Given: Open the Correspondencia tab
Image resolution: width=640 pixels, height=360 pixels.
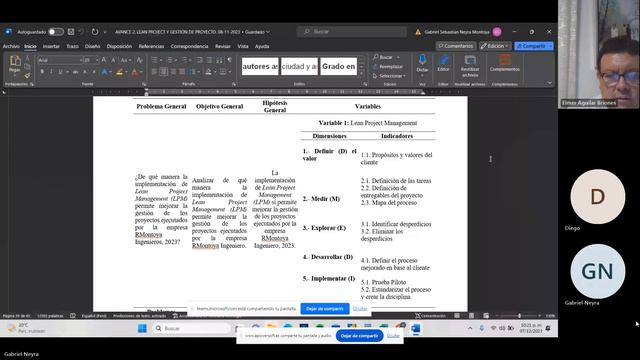Looking at the screenshot, I should point(189,47).
